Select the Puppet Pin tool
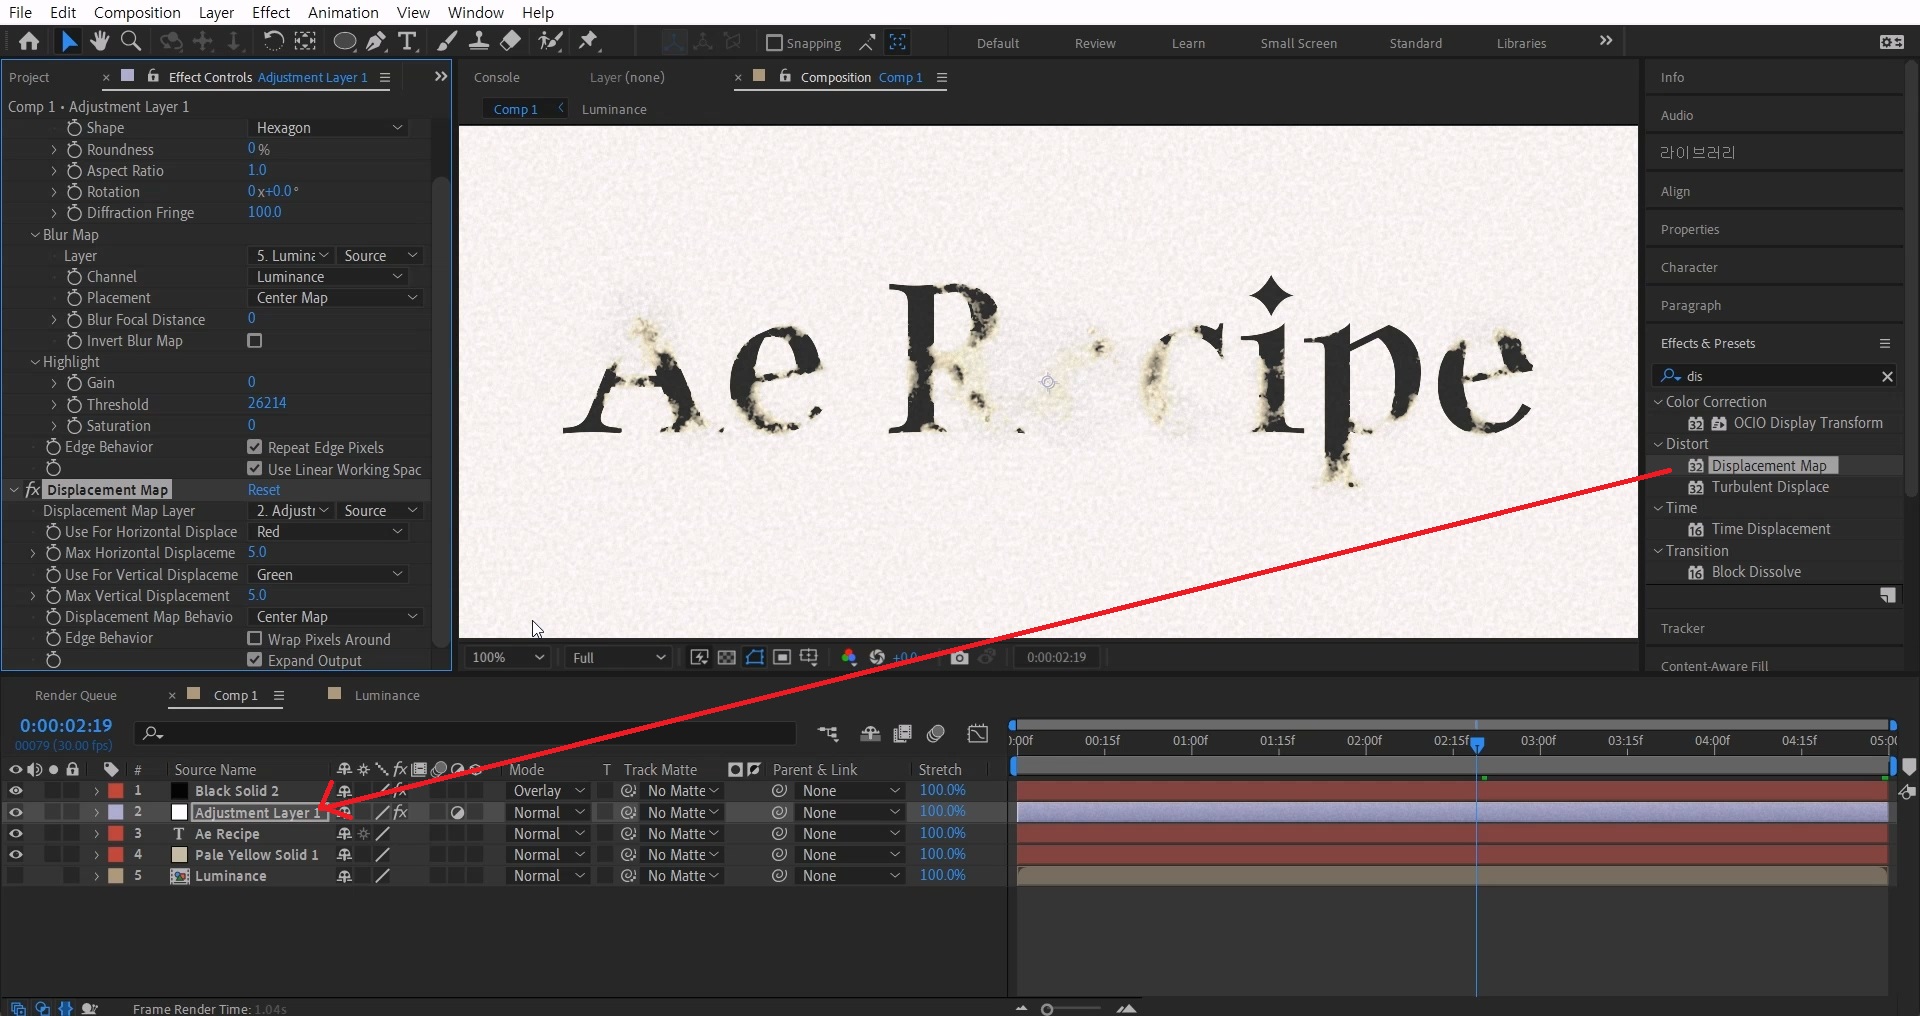This screenshot has width=1920, height=1016. click(x=589, y=42)
